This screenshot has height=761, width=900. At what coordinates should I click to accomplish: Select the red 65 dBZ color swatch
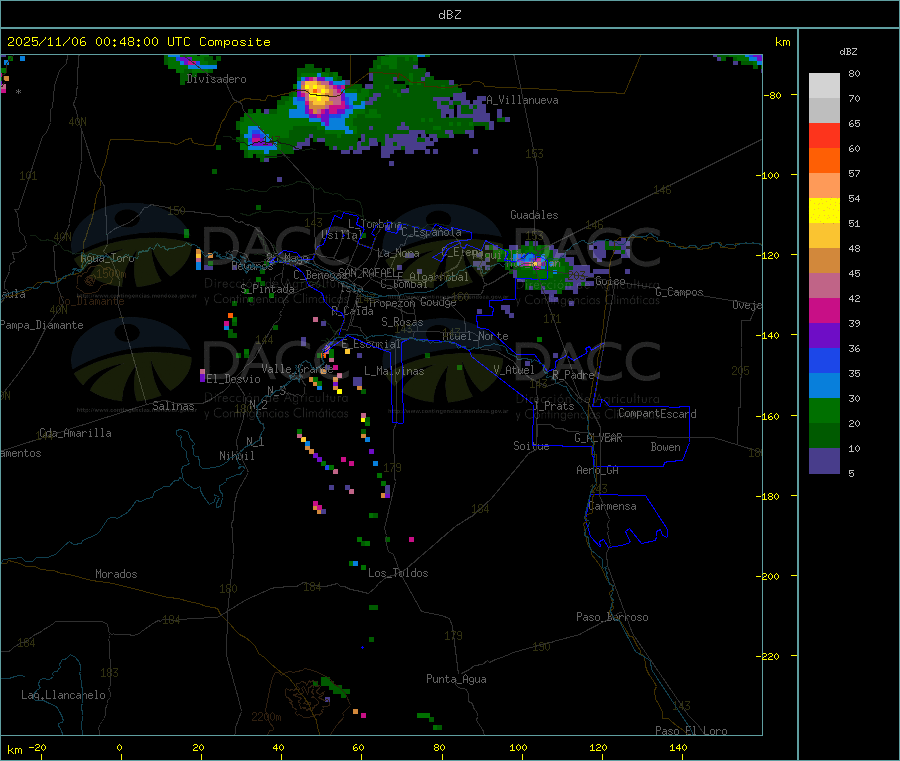[x=824, y=135]
